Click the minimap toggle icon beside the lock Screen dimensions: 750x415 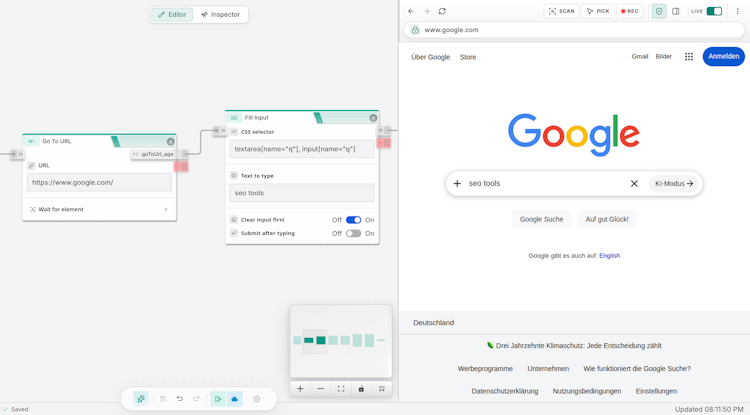382,389
